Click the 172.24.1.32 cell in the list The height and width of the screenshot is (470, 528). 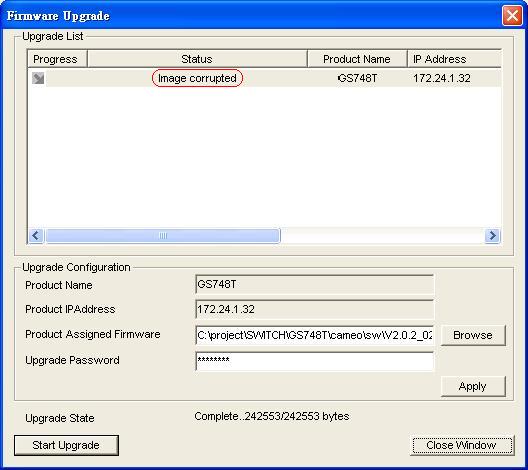[442, 78]
